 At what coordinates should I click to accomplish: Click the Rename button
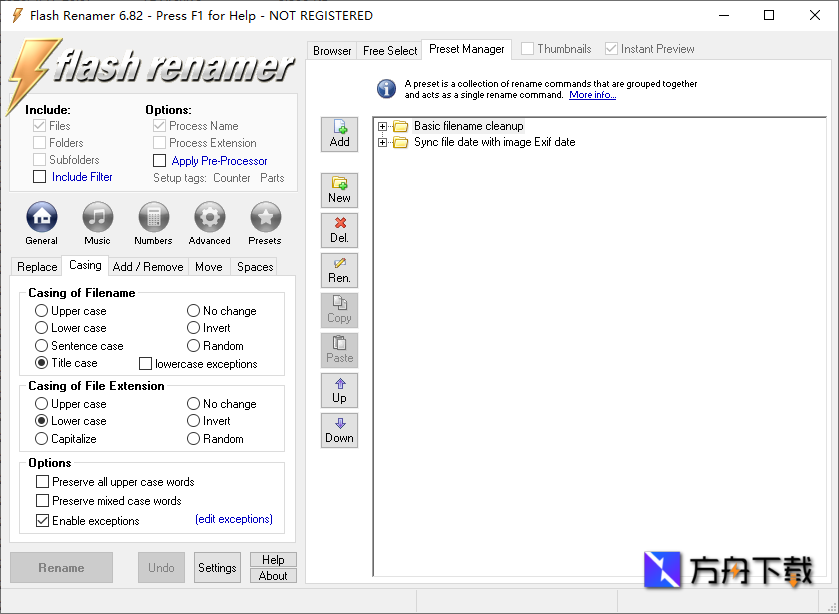61,567
